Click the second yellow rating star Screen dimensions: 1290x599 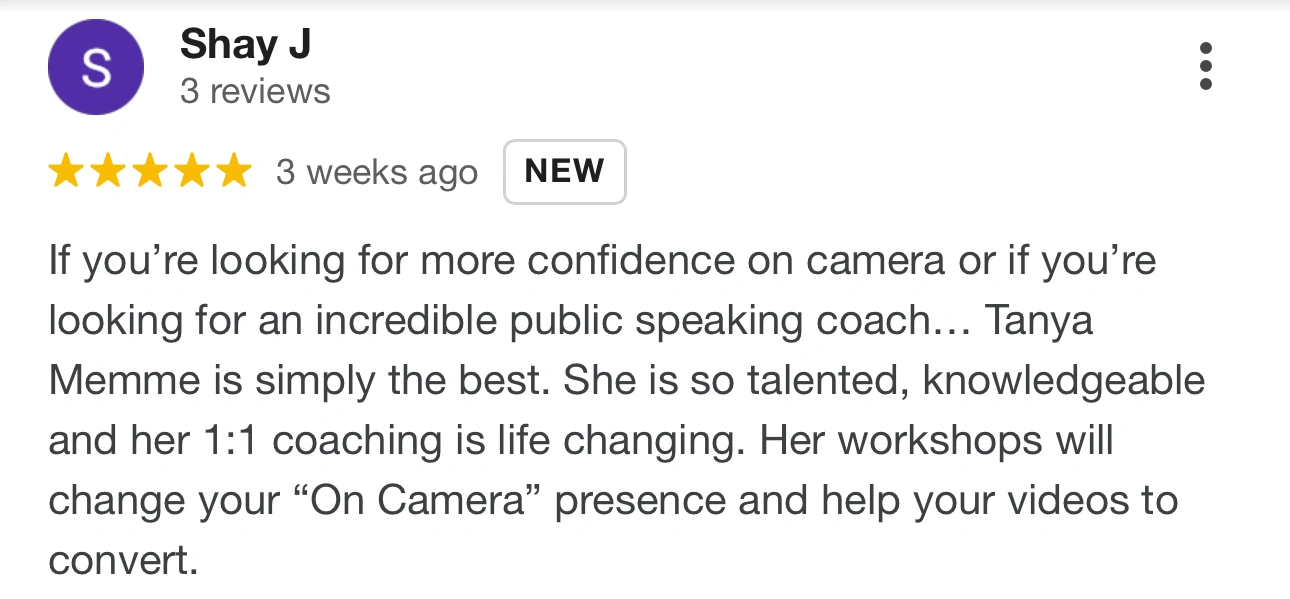[108, 171]
